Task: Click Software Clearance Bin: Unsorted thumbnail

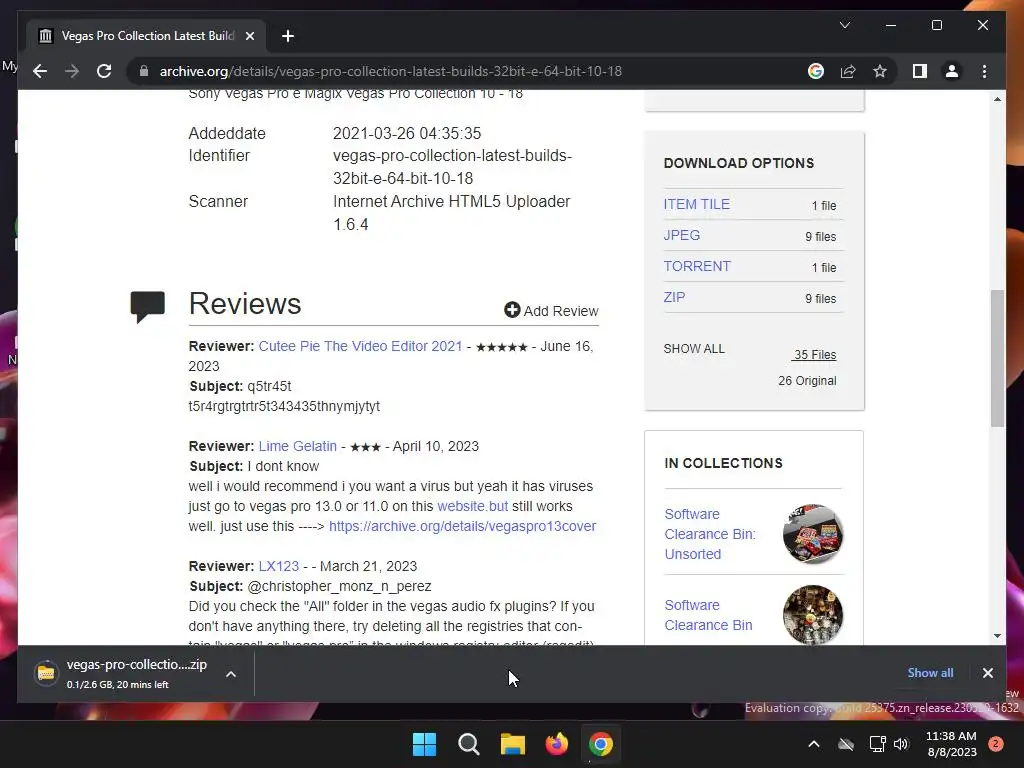Action: click(813, 534)
